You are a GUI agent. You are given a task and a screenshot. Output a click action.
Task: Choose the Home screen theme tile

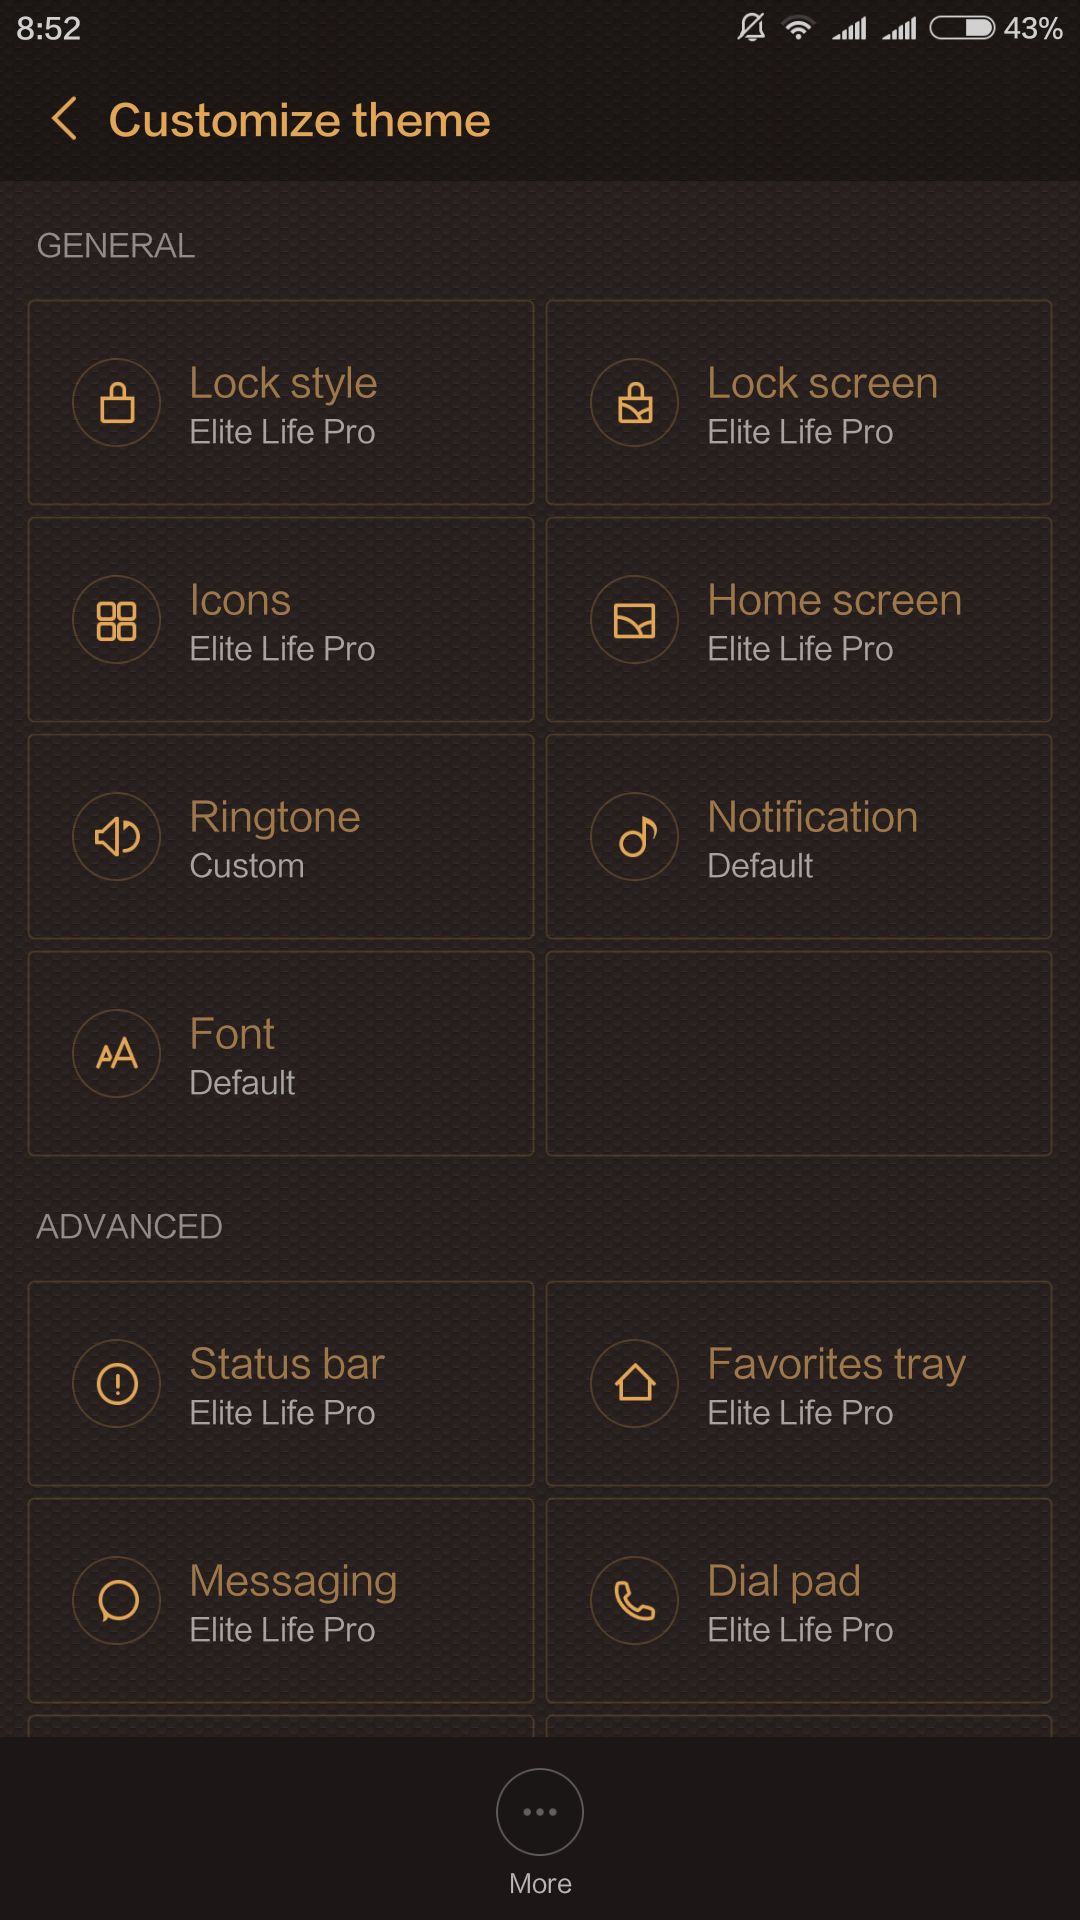pos(799,620)
